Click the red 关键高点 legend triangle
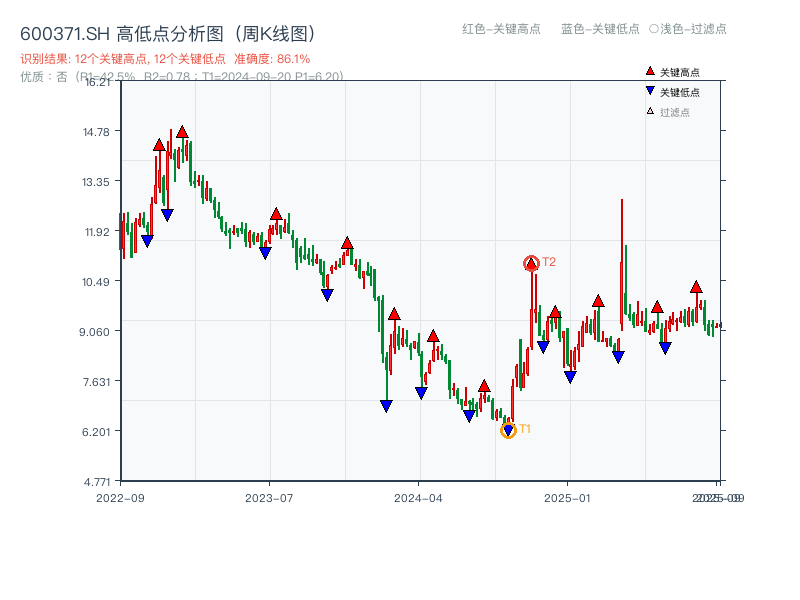Image resolution: width=800 pixels, height=600 pixels. pyautogui.click(x=650, y=71)
